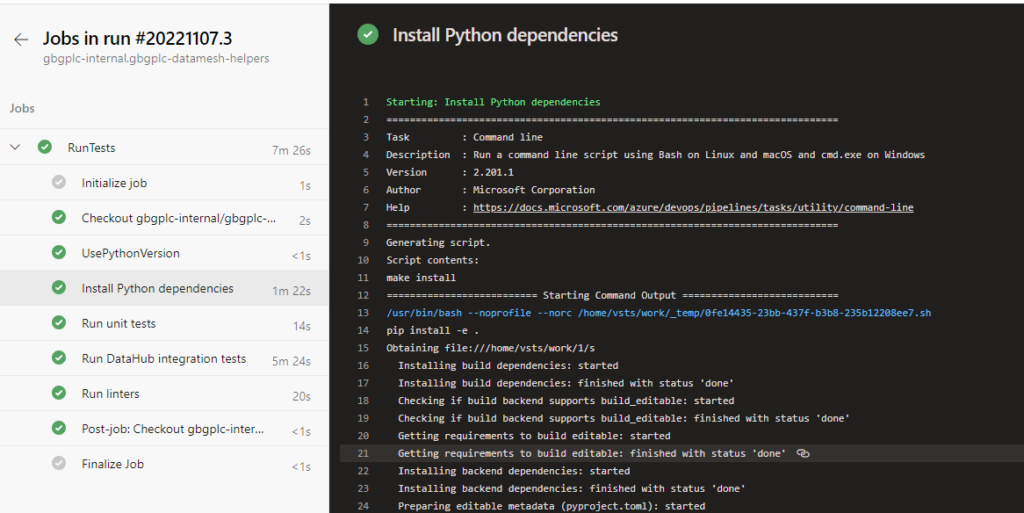Open the Checkout gbgplc-internal step
The width and height of the screenshot is (1024, 513).
point(165,218)
